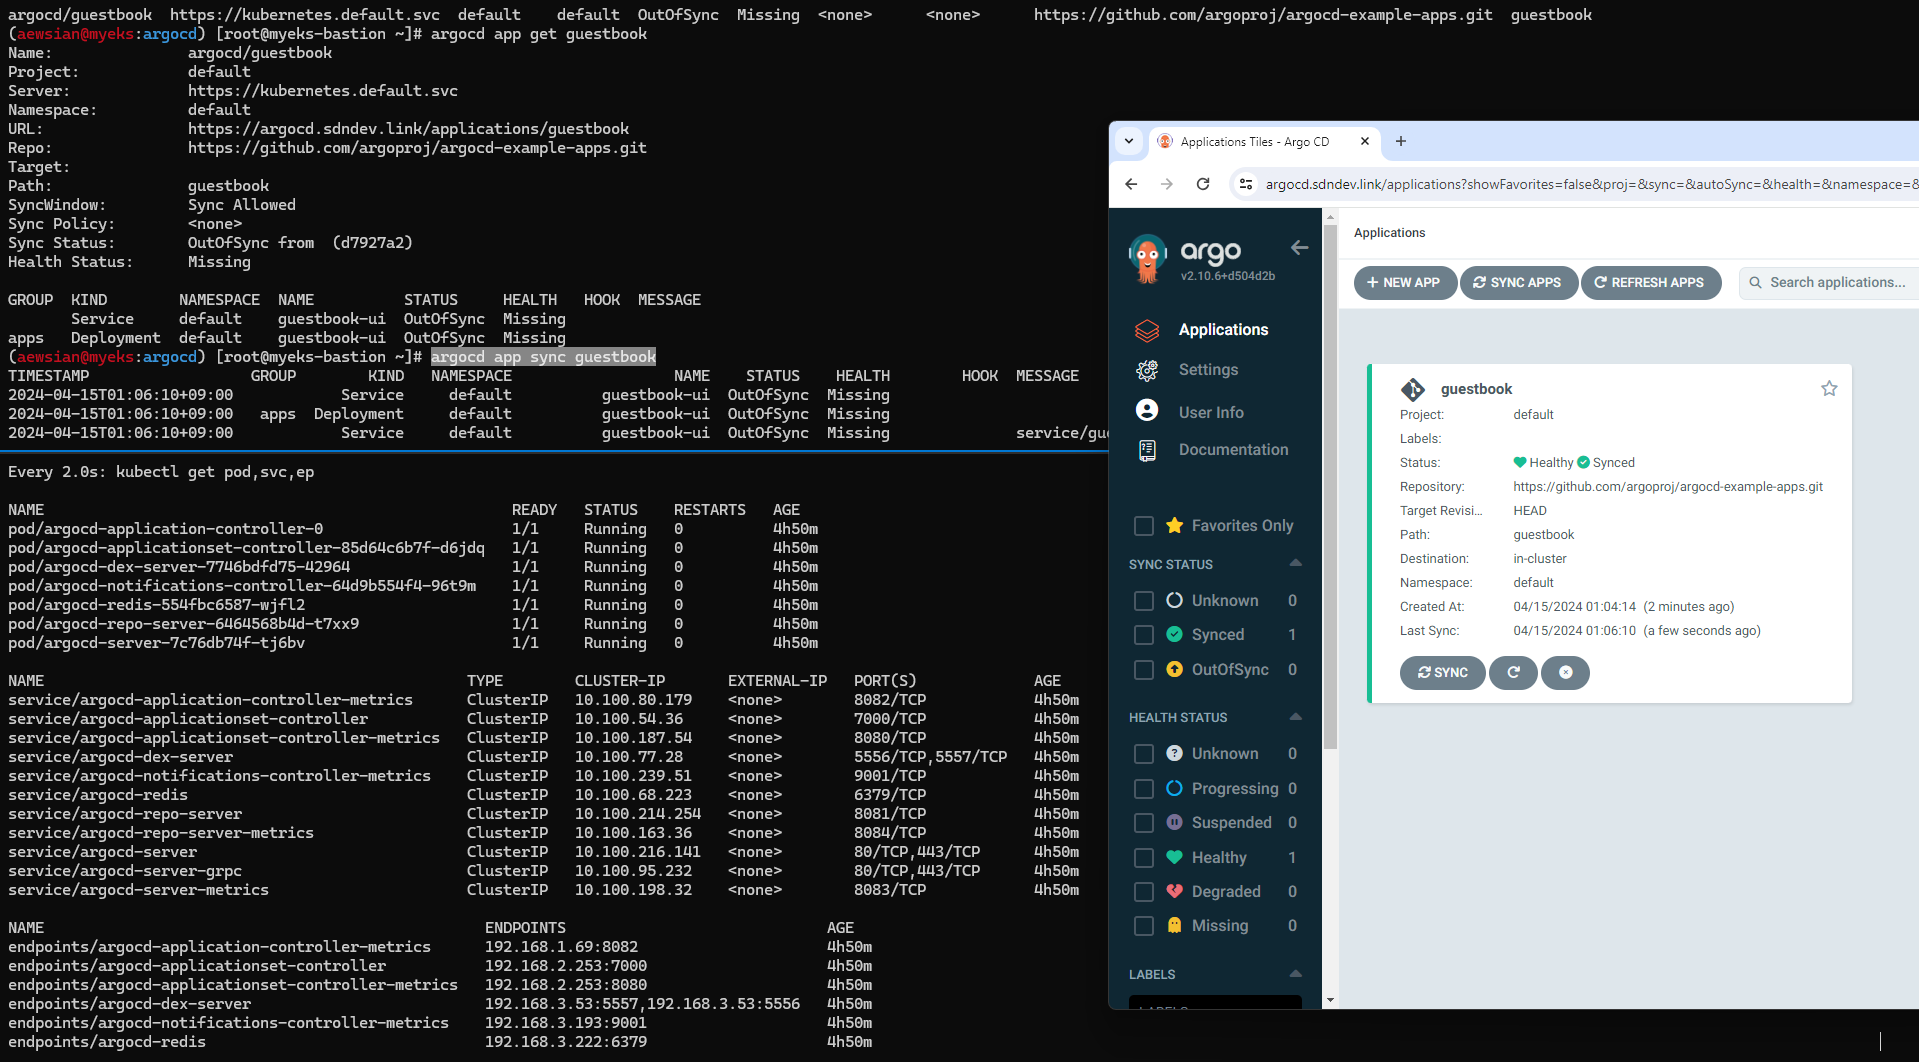The width and height of the screenshot is (1919, 1062).
Task: Click the yellow ghost Missing icon in the filters
Action: point(1174,925)
